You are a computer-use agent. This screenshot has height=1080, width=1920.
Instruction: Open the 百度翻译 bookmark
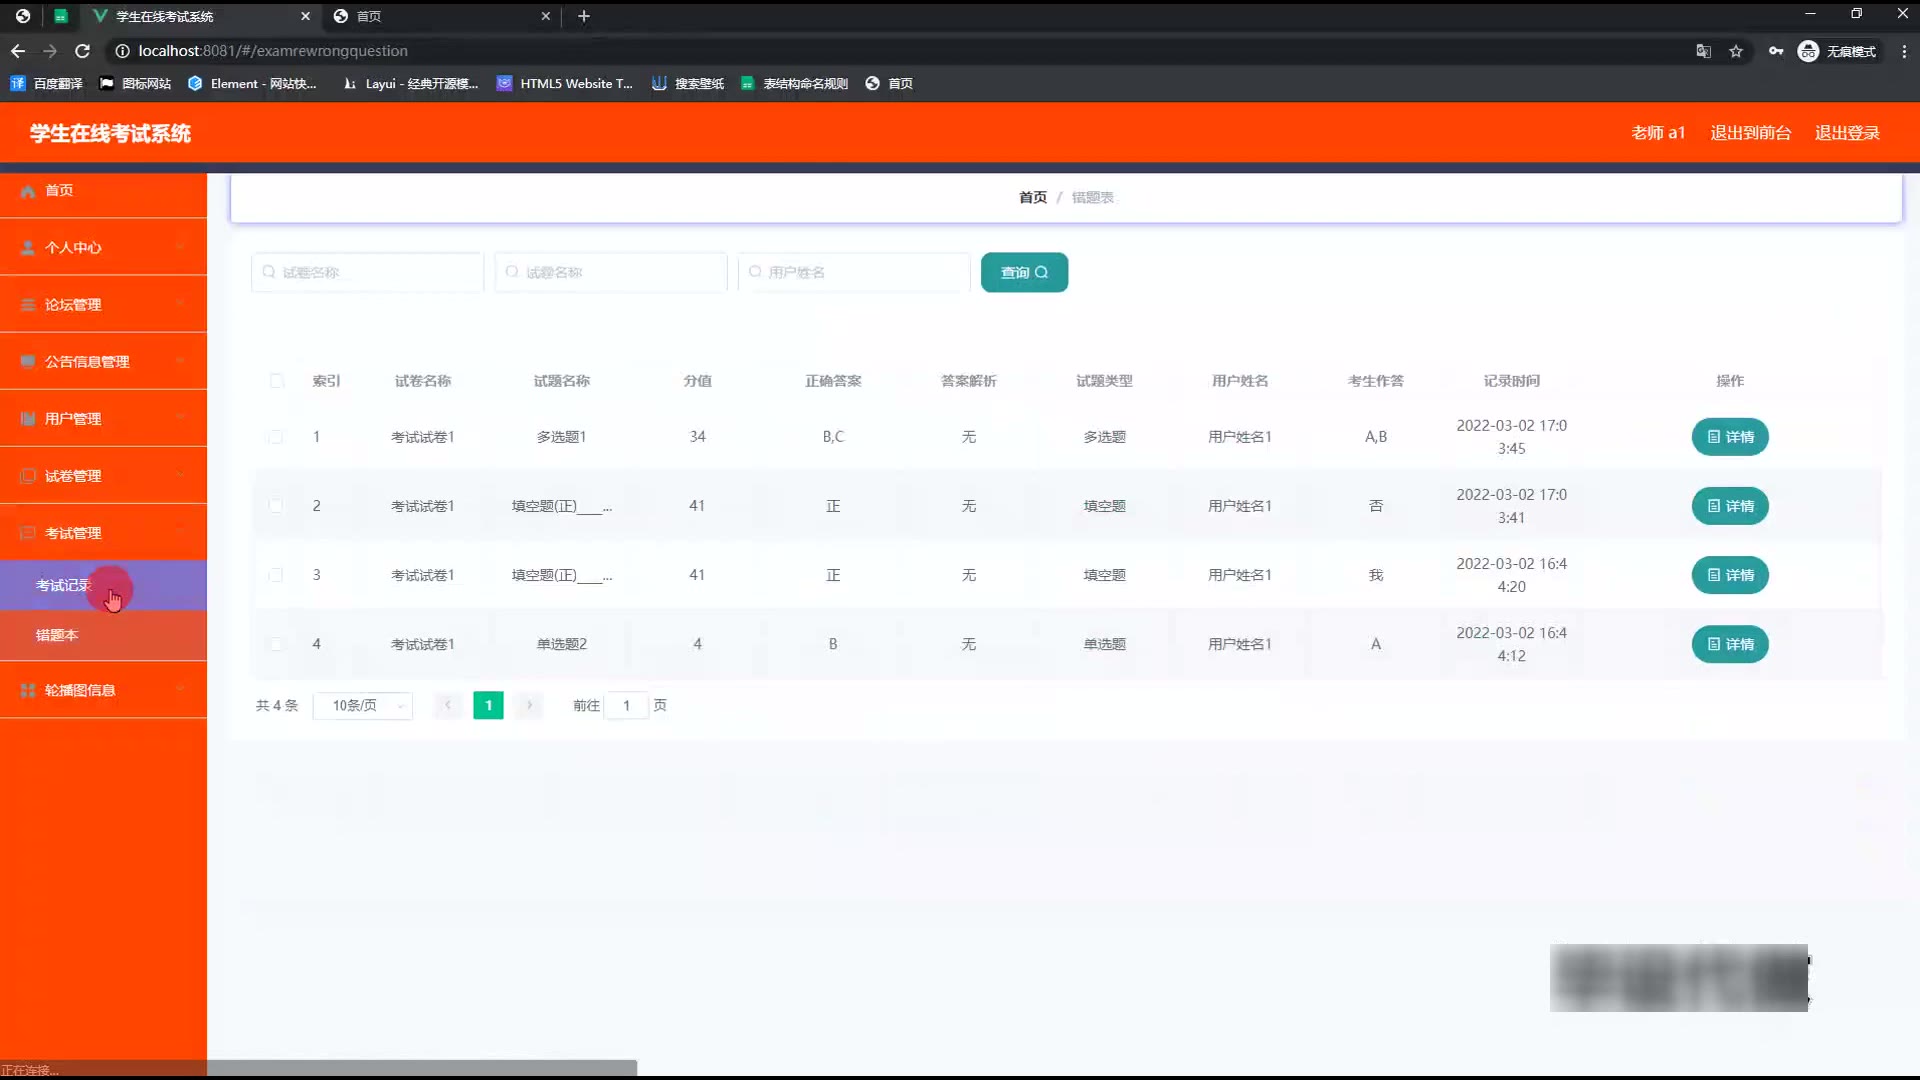tap(46, 84)
